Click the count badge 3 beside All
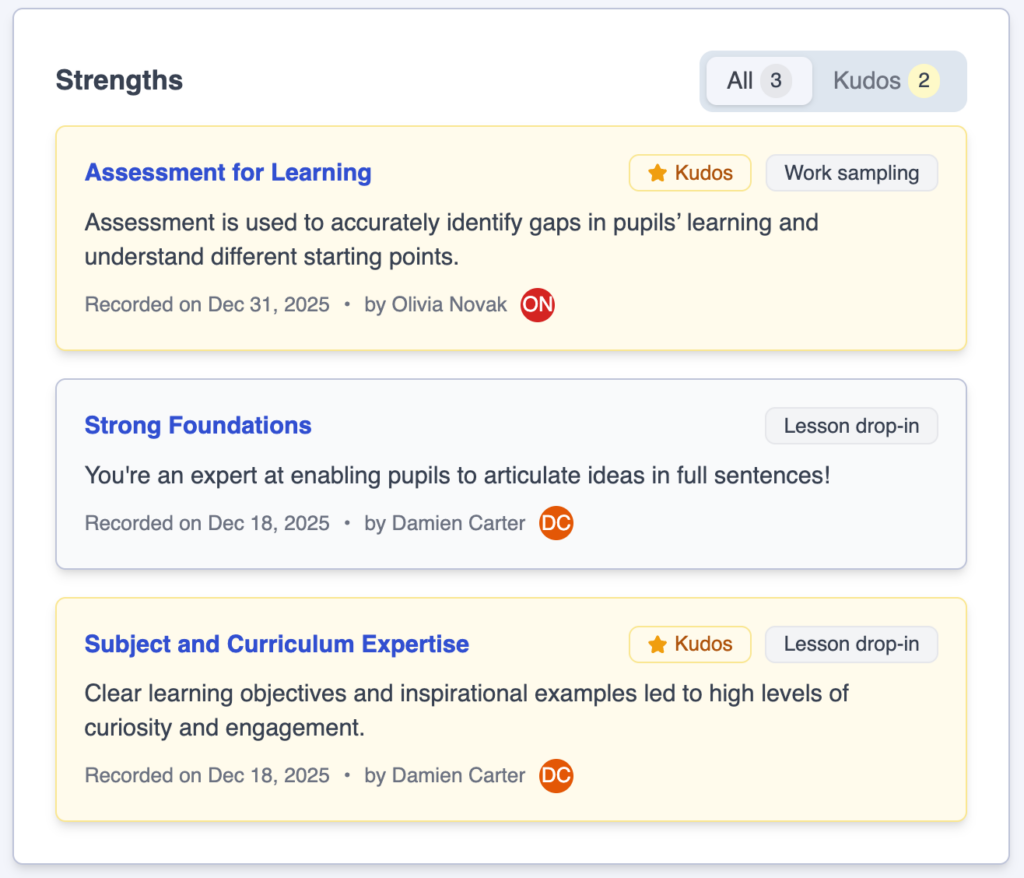Image resolution: width=1024 pixels, height=878 pixels. pos(775,81)
